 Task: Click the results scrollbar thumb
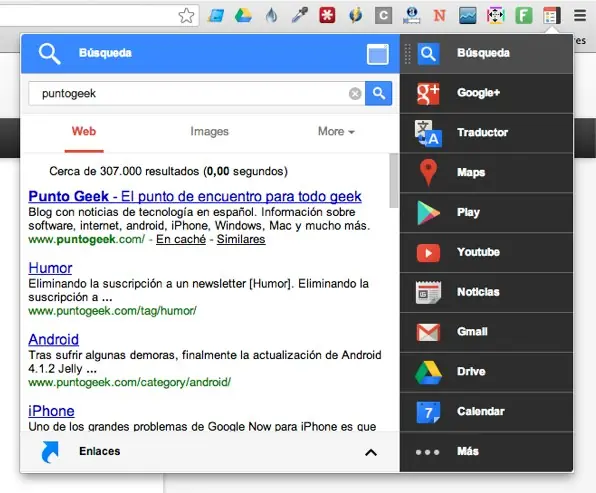(394, 180)
